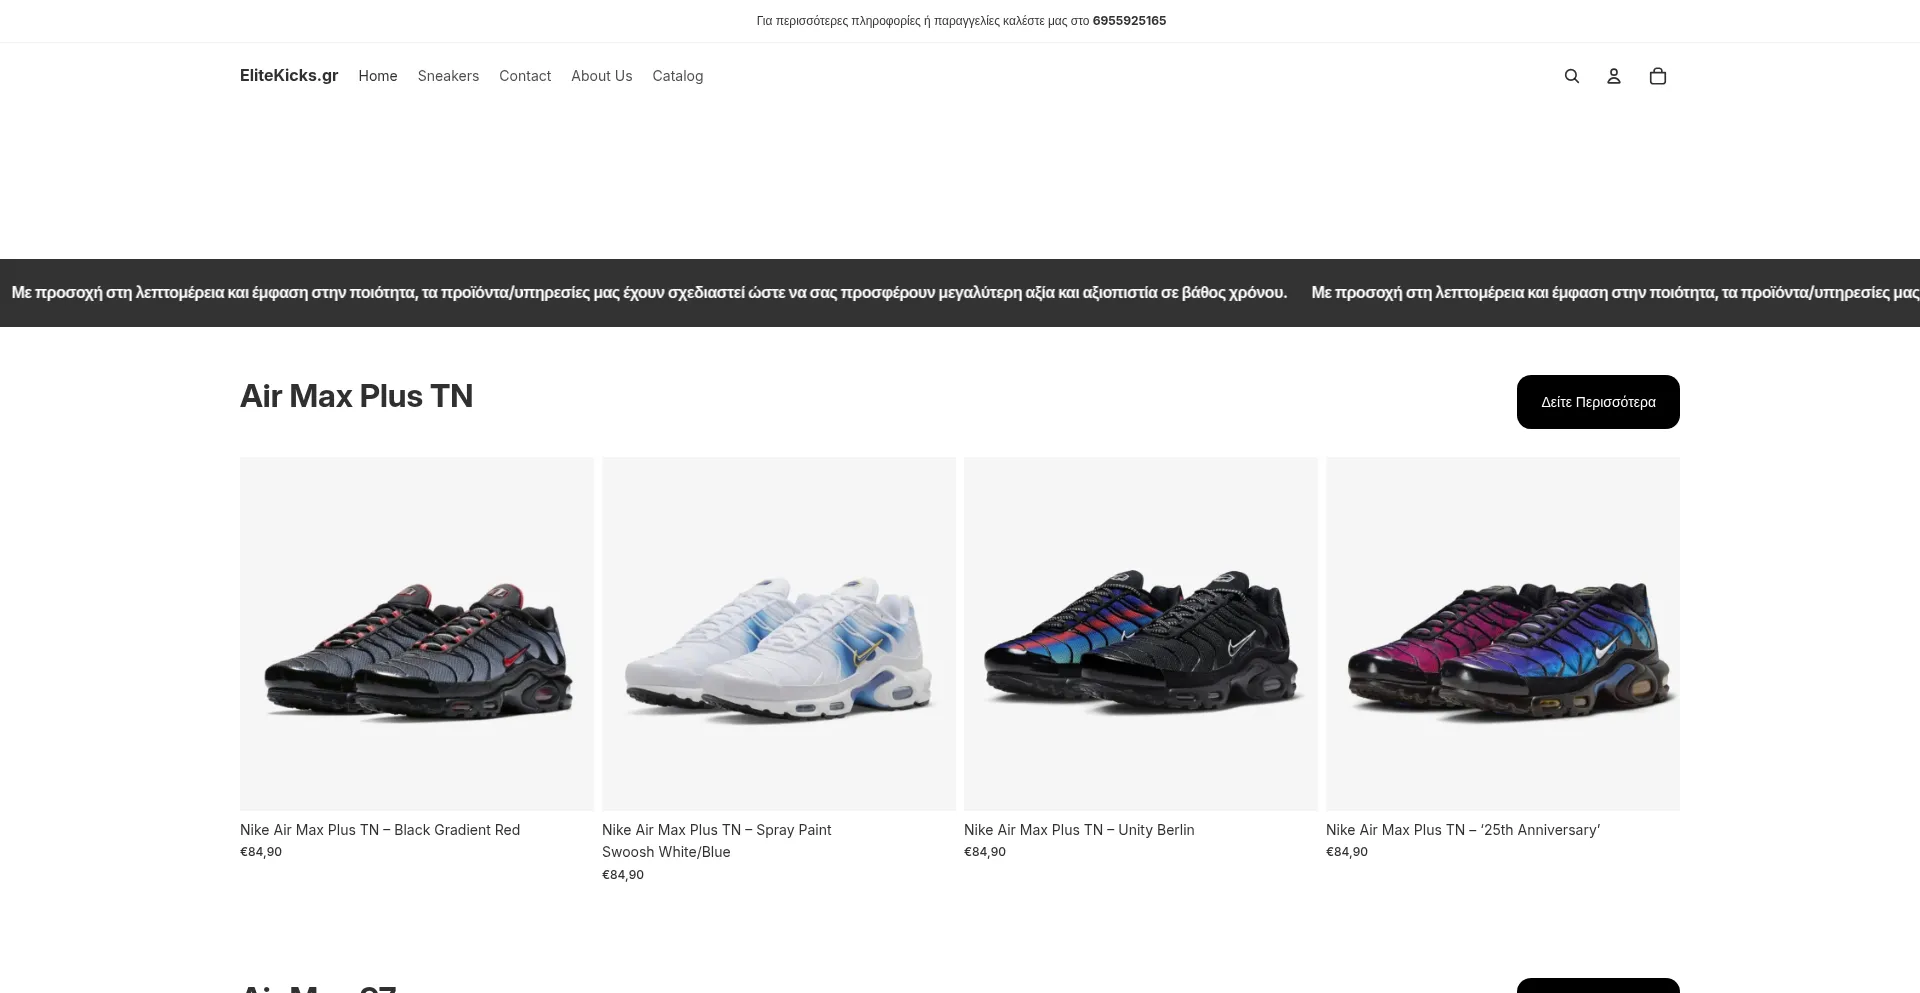Click the '25th Anniversary' product title

click(1463, 830)
